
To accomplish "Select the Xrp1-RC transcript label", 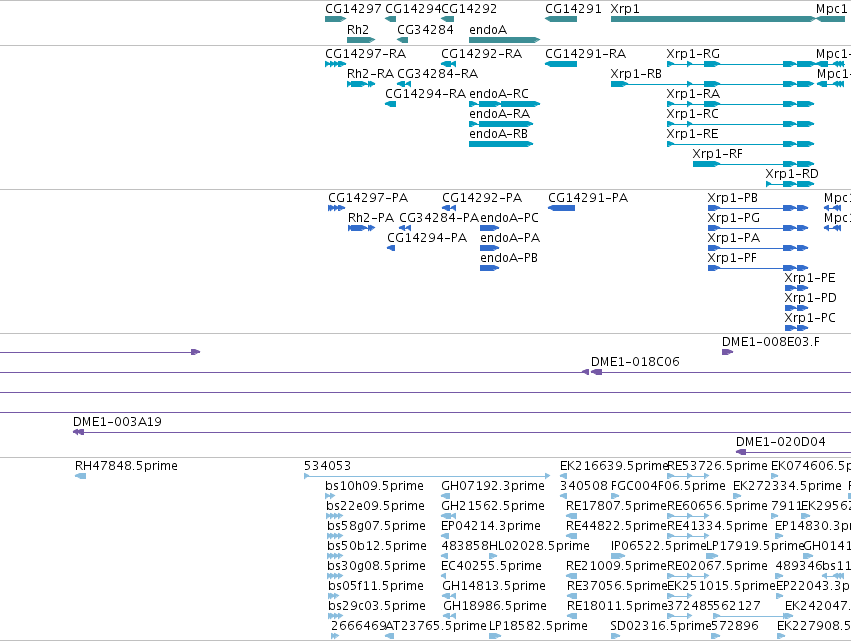I will pos(693,114).
